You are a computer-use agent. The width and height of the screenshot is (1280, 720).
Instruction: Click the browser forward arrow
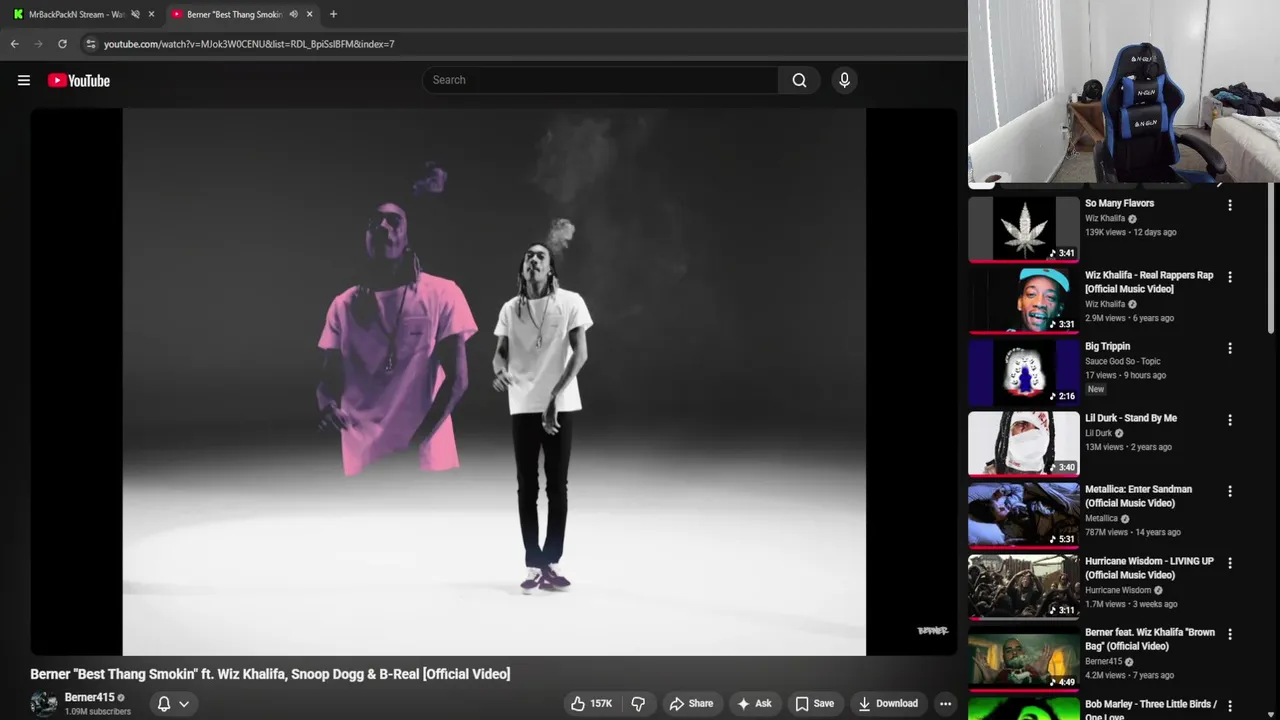point(38,44)
